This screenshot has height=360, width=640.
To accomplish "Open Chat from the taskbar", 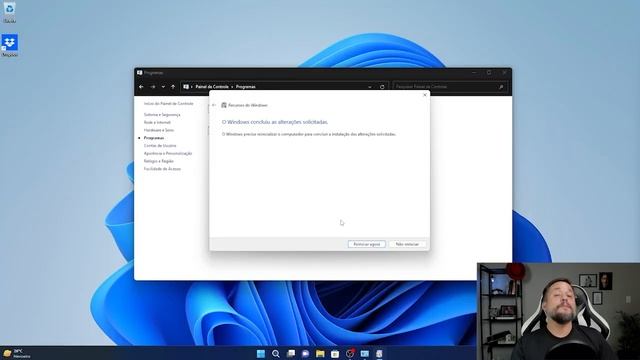I will click(305, 353).
